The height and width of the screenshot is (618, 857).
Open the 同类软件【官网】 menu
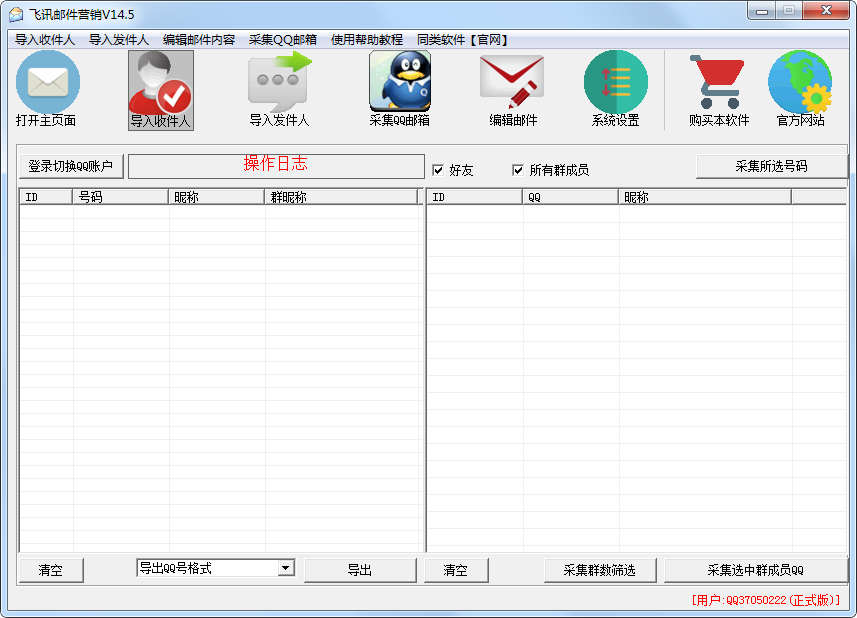(x=463, y=40)
